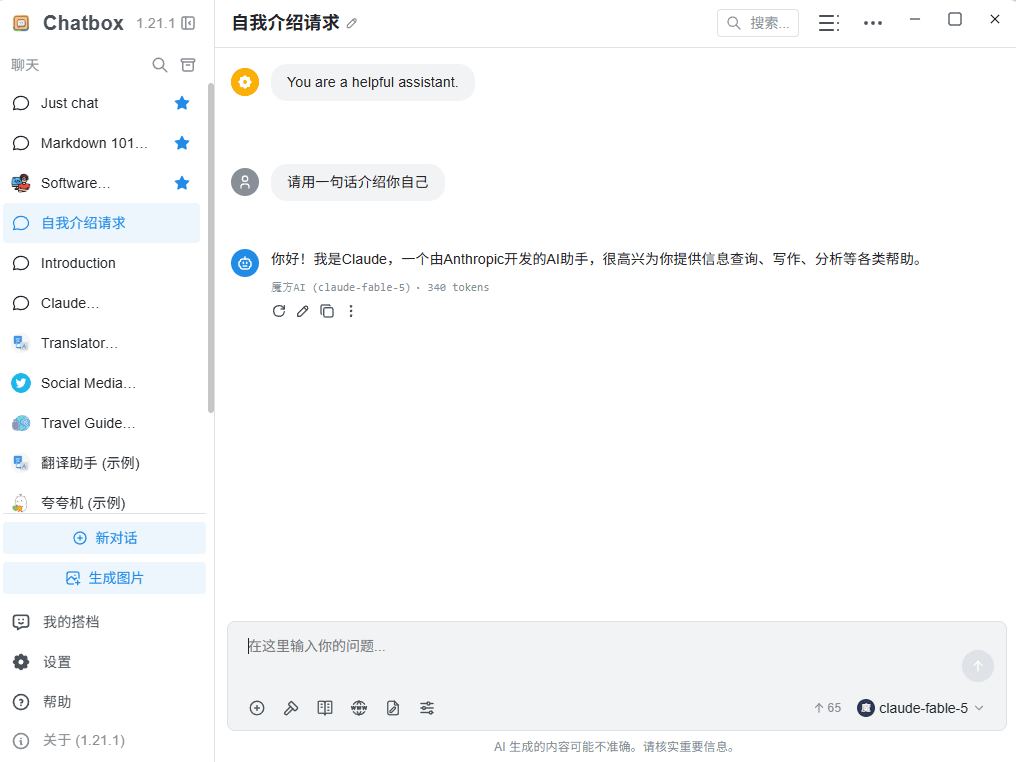Click the broom clear-context icon
The image size is (1016, 762).
click(291, 708)
